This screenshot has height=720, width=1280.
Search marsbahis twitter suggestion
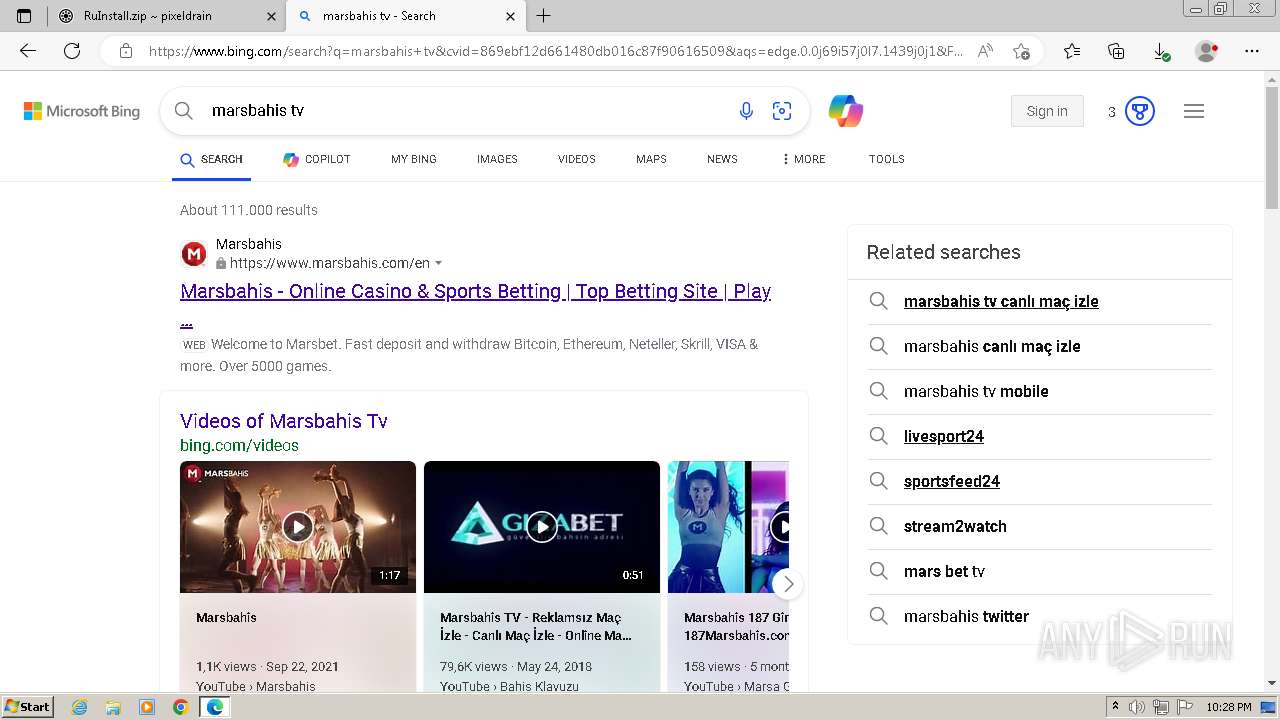(966, 616)
